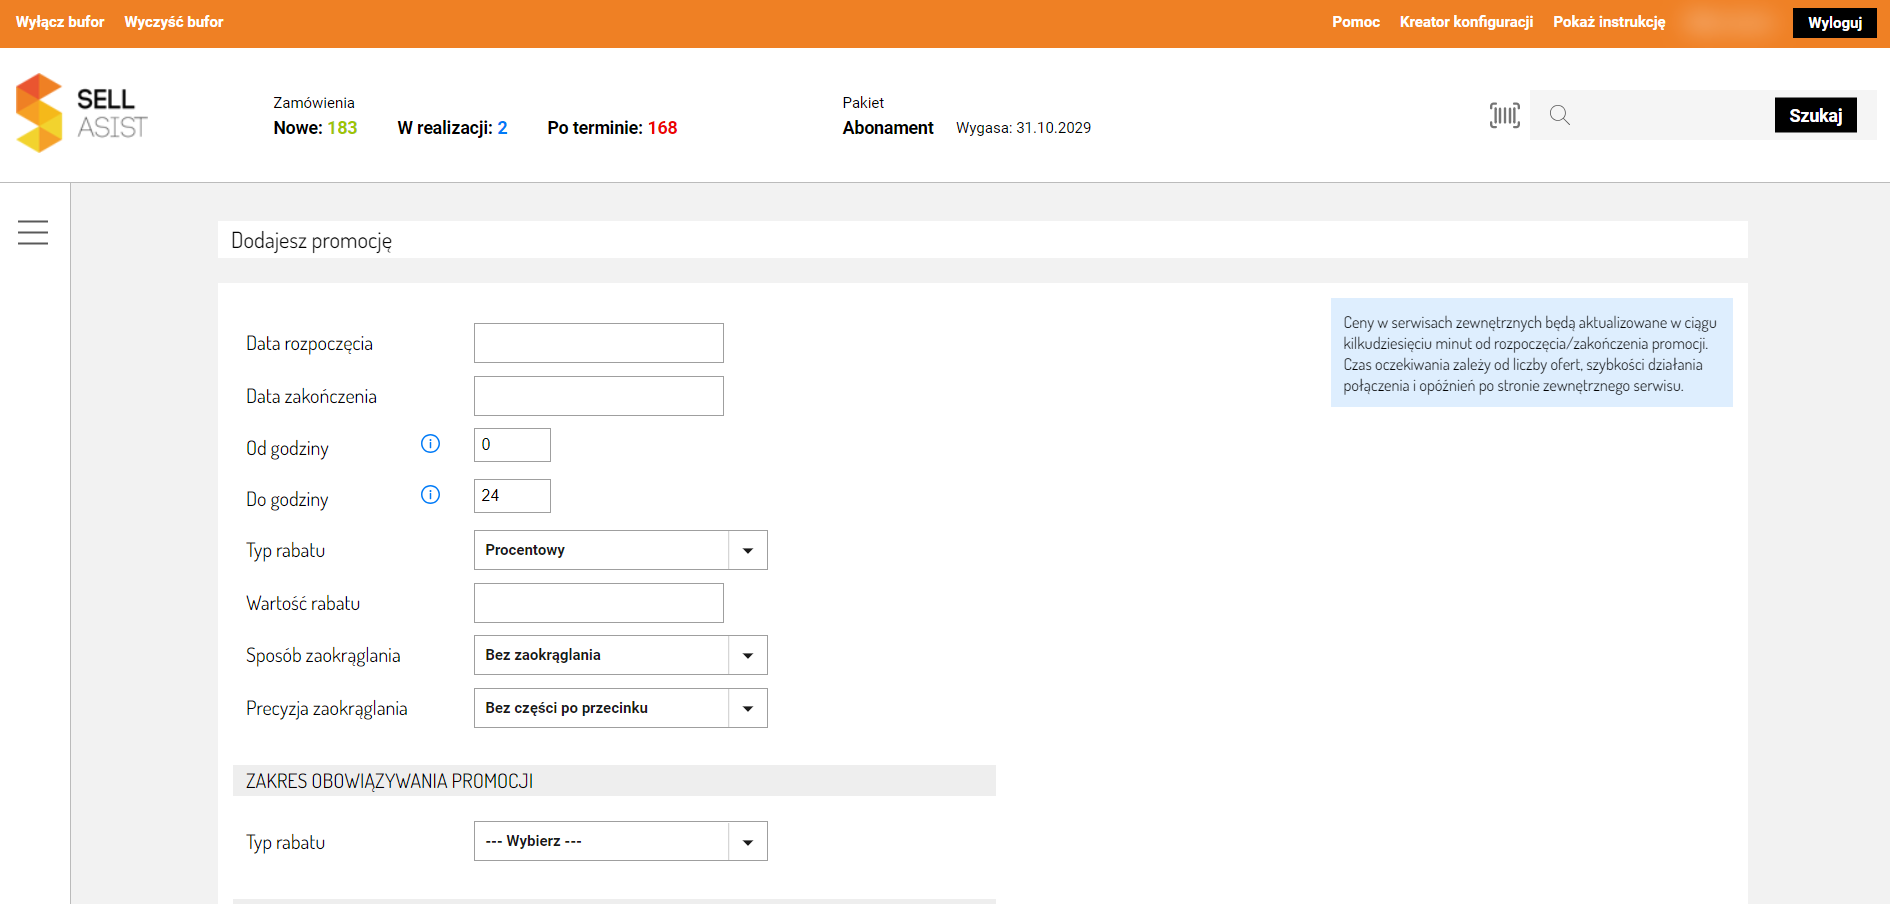Expand the Wybierz promotion scope dropdown
The width and height of the screenshot is (1890, 904).
tap(620, 841)
